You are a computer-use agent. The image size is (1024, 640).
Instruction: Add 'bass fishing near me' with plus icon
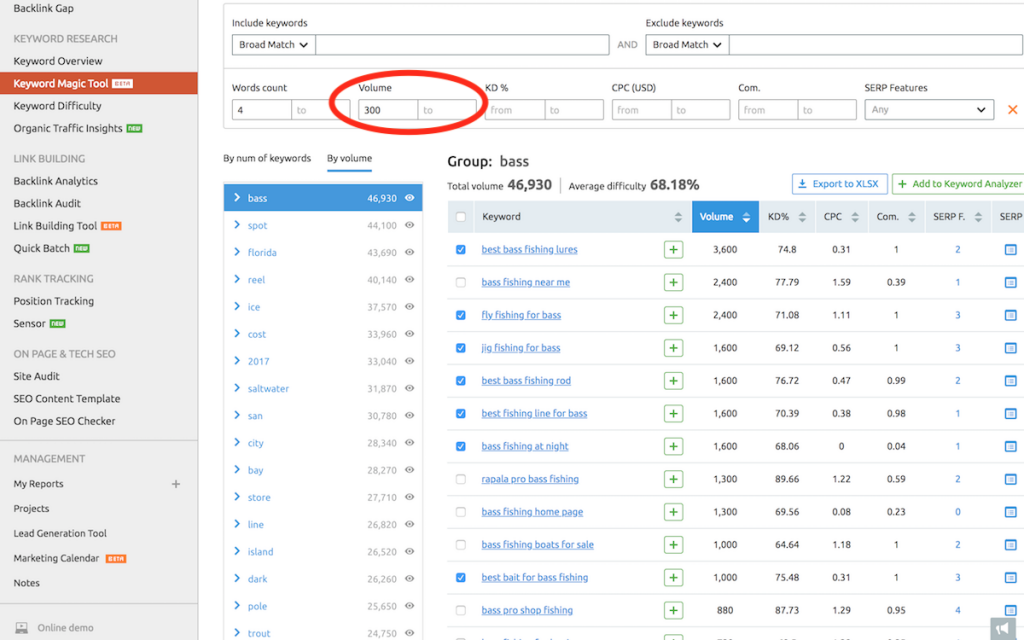(673, 282)
